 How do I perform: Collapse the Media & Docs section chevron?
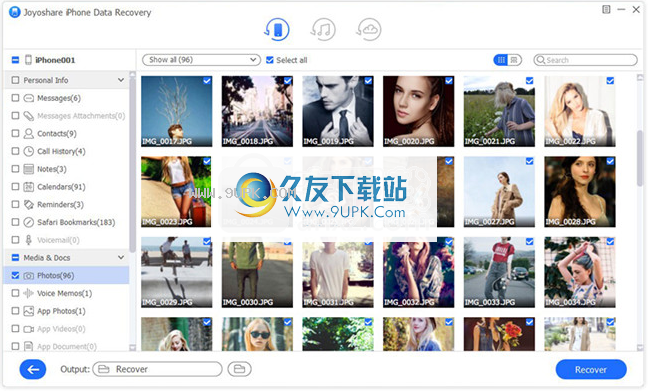pos(121,257)
